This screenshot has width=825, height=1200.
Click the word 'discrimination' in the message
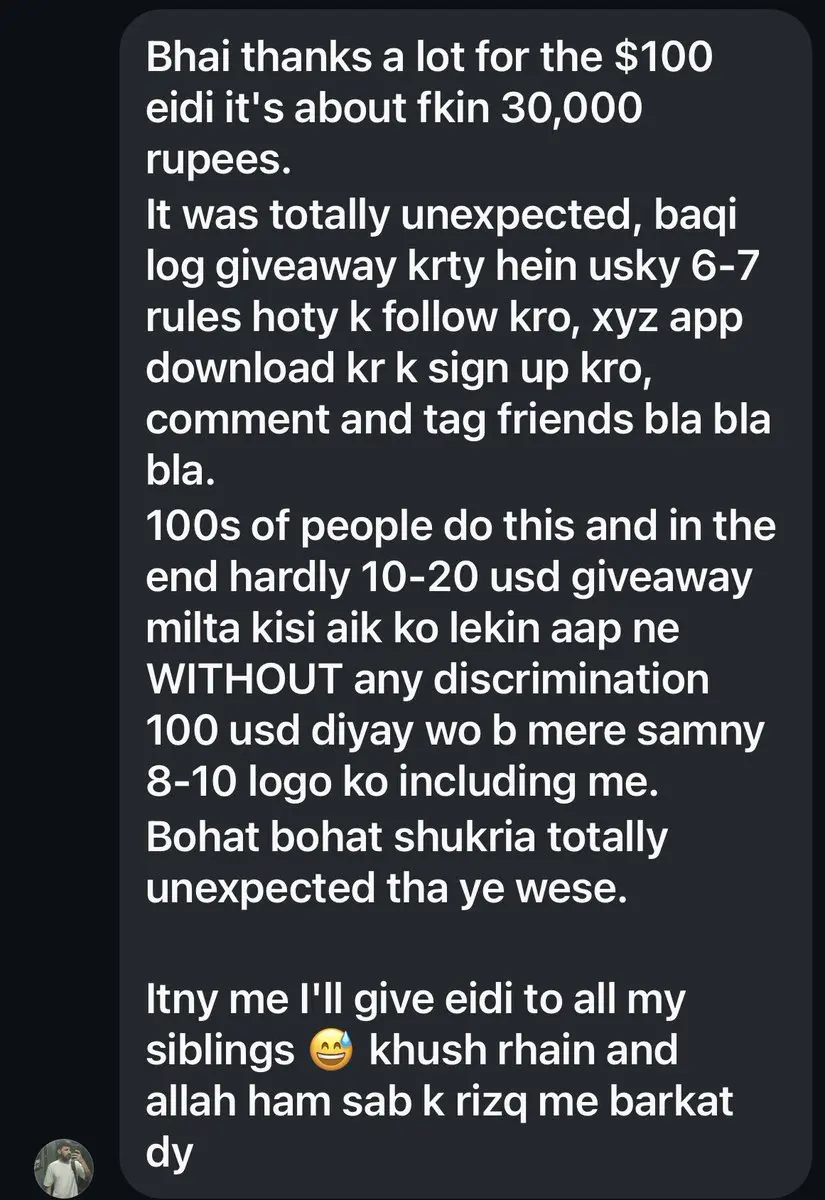pos(573,679)
